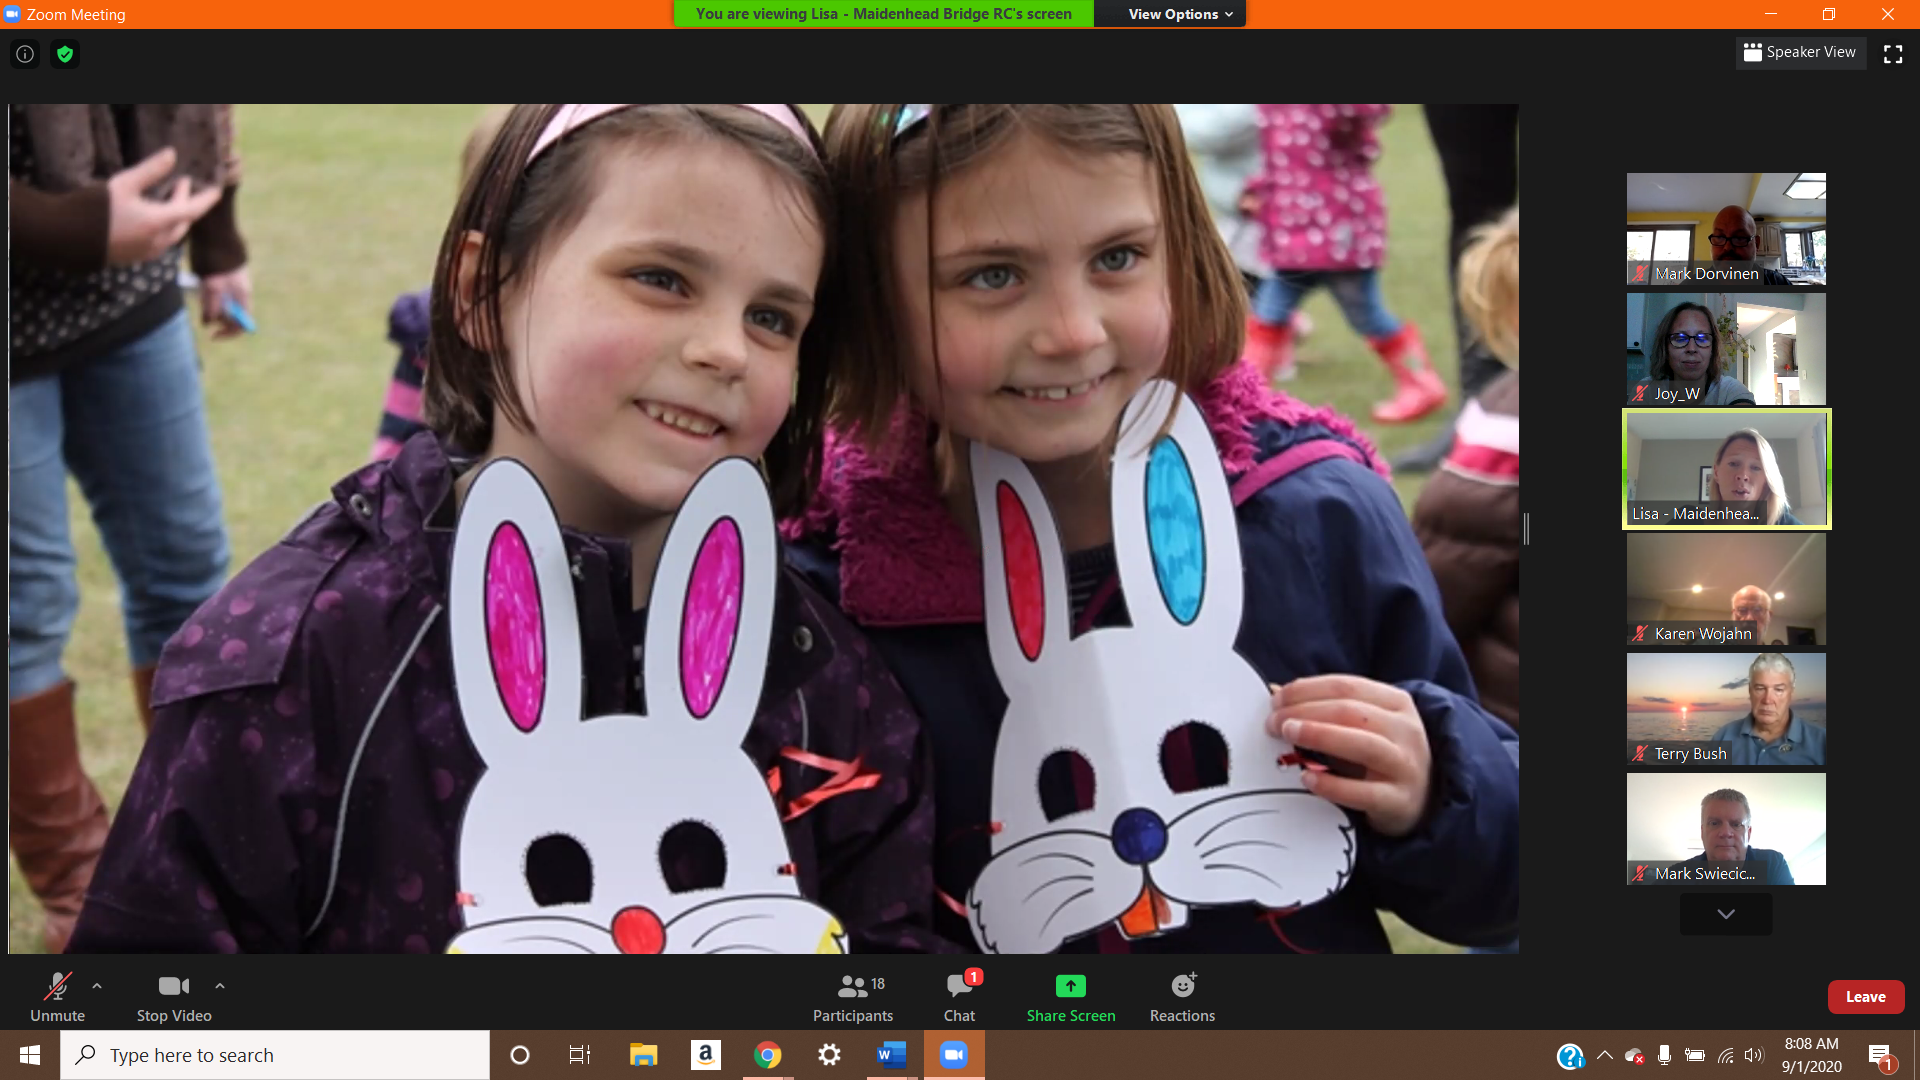Open Cortana circle icon
This screenshot has width=1920, height=1080.
pos(519,1055)
